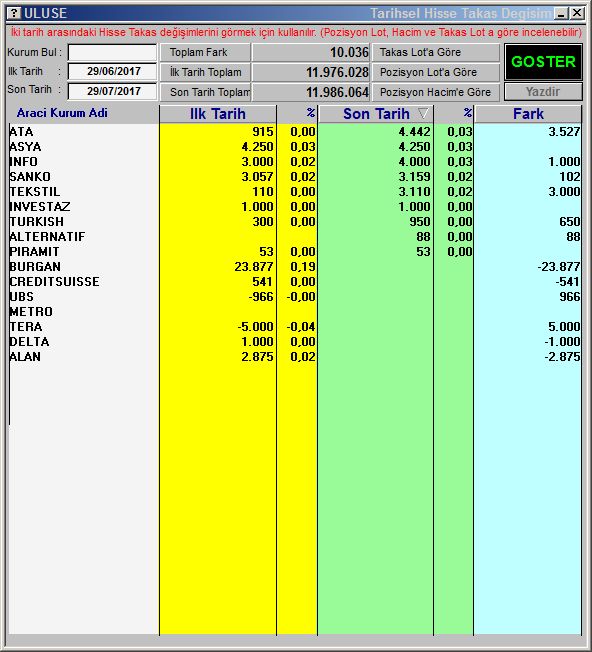Click the Son Tarih date field
This screenshot has height=652, width=592.
click(x=112, y=91)
